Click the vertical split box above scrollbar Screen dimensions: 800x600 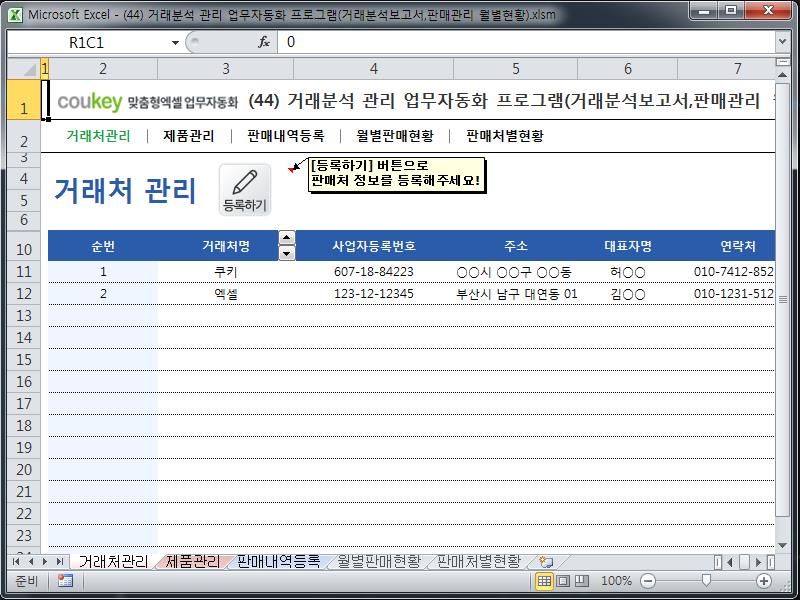[783, 62]
